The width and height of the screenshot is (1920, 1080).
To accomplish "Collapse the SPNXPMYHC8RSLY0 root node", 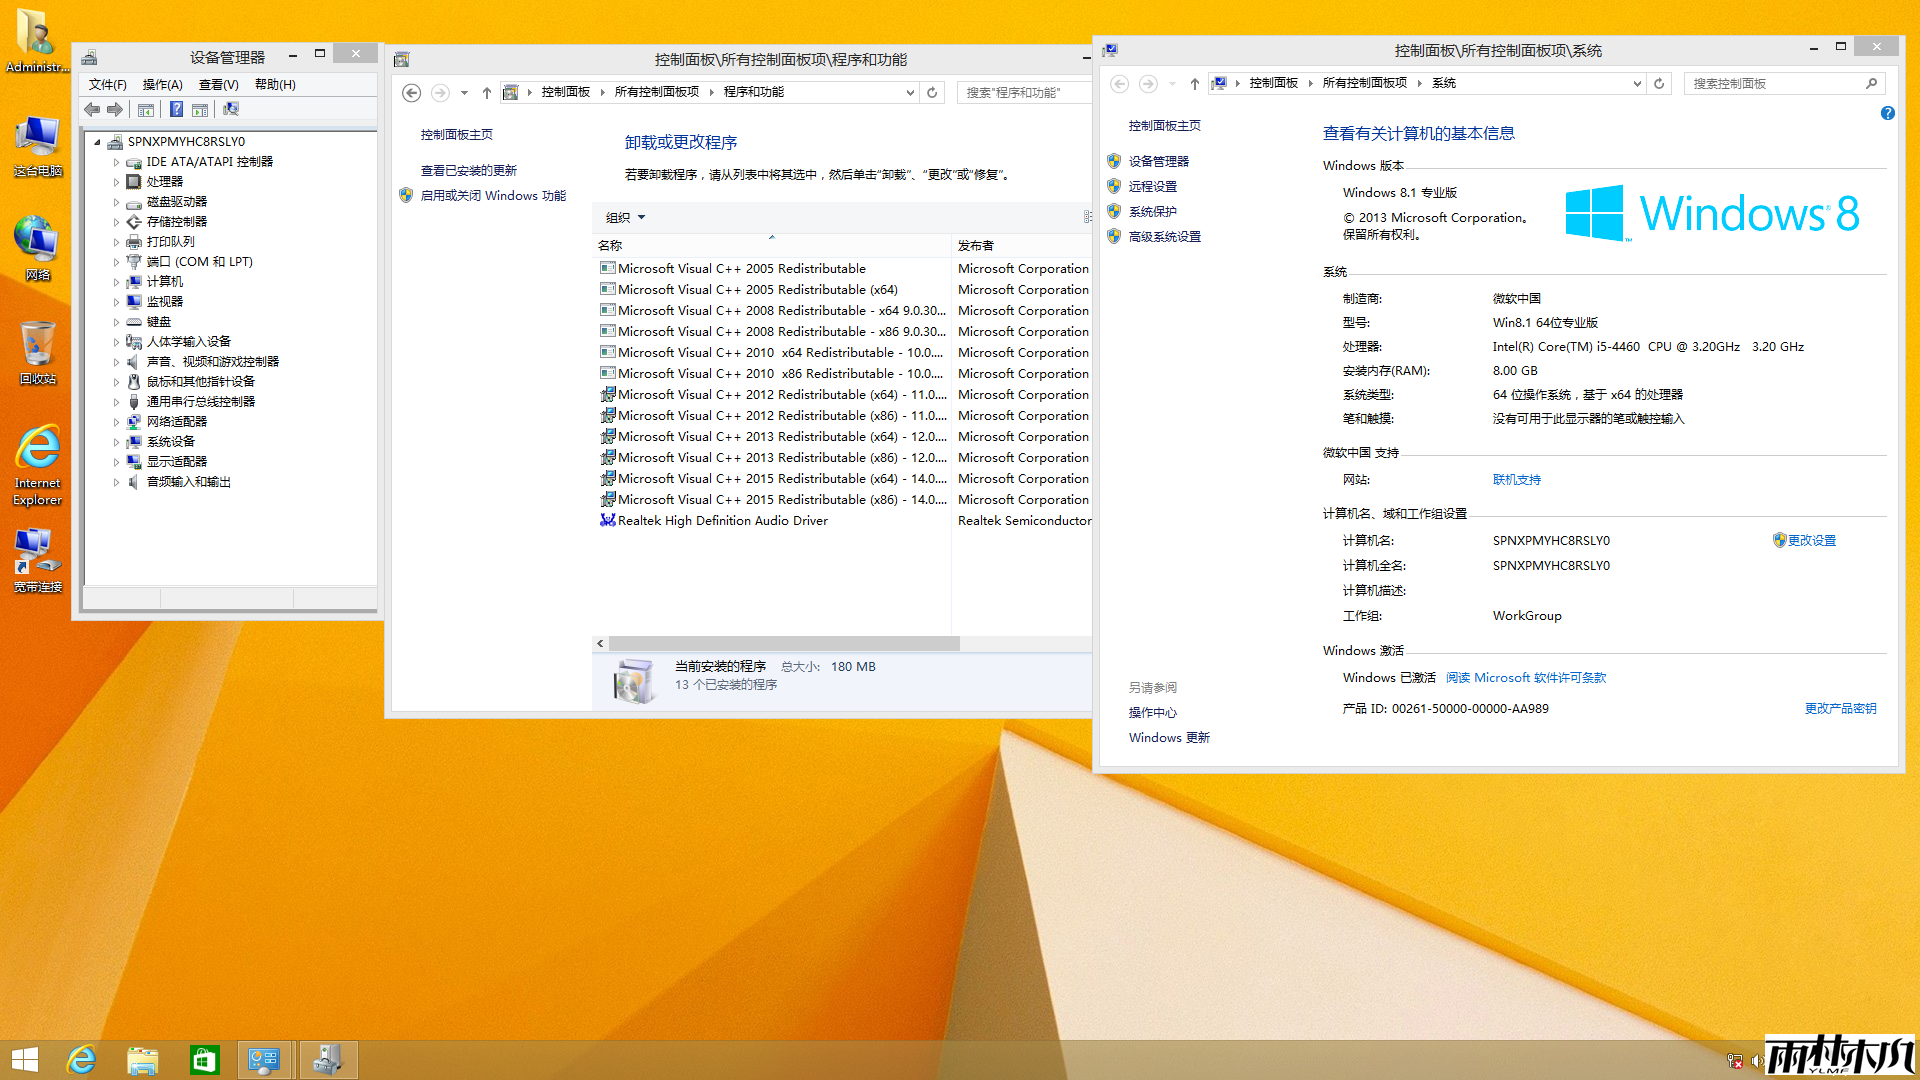I will [x=97, y=142].
